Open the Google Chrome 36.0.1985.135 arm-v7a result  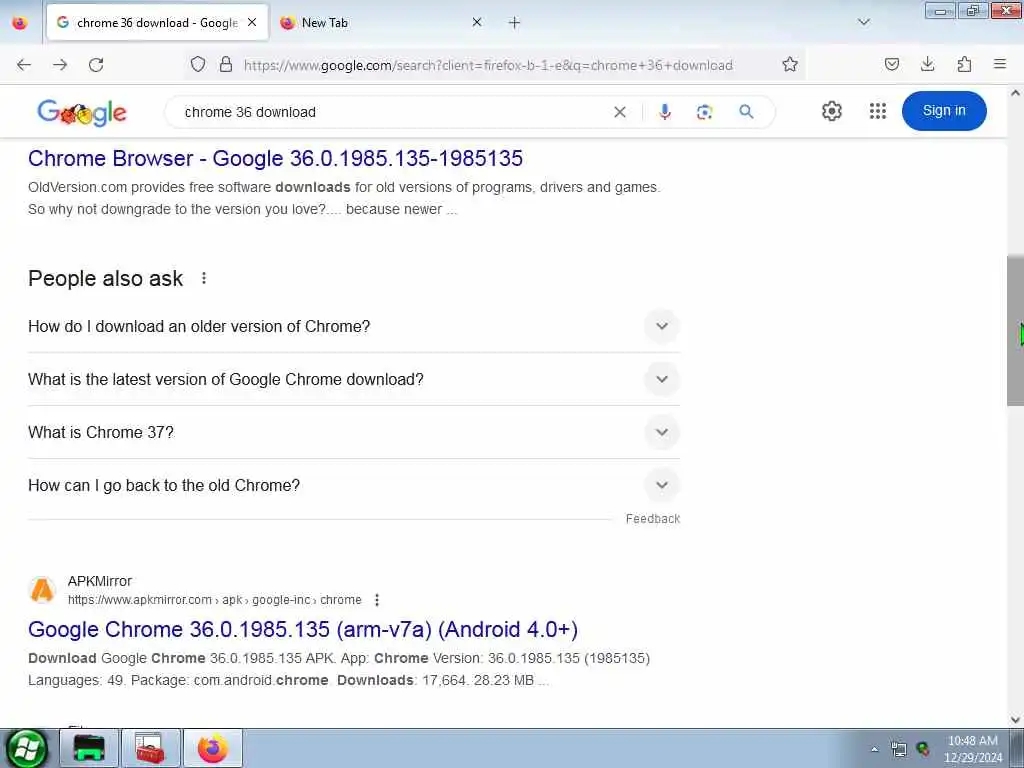[x=303, y=629]
